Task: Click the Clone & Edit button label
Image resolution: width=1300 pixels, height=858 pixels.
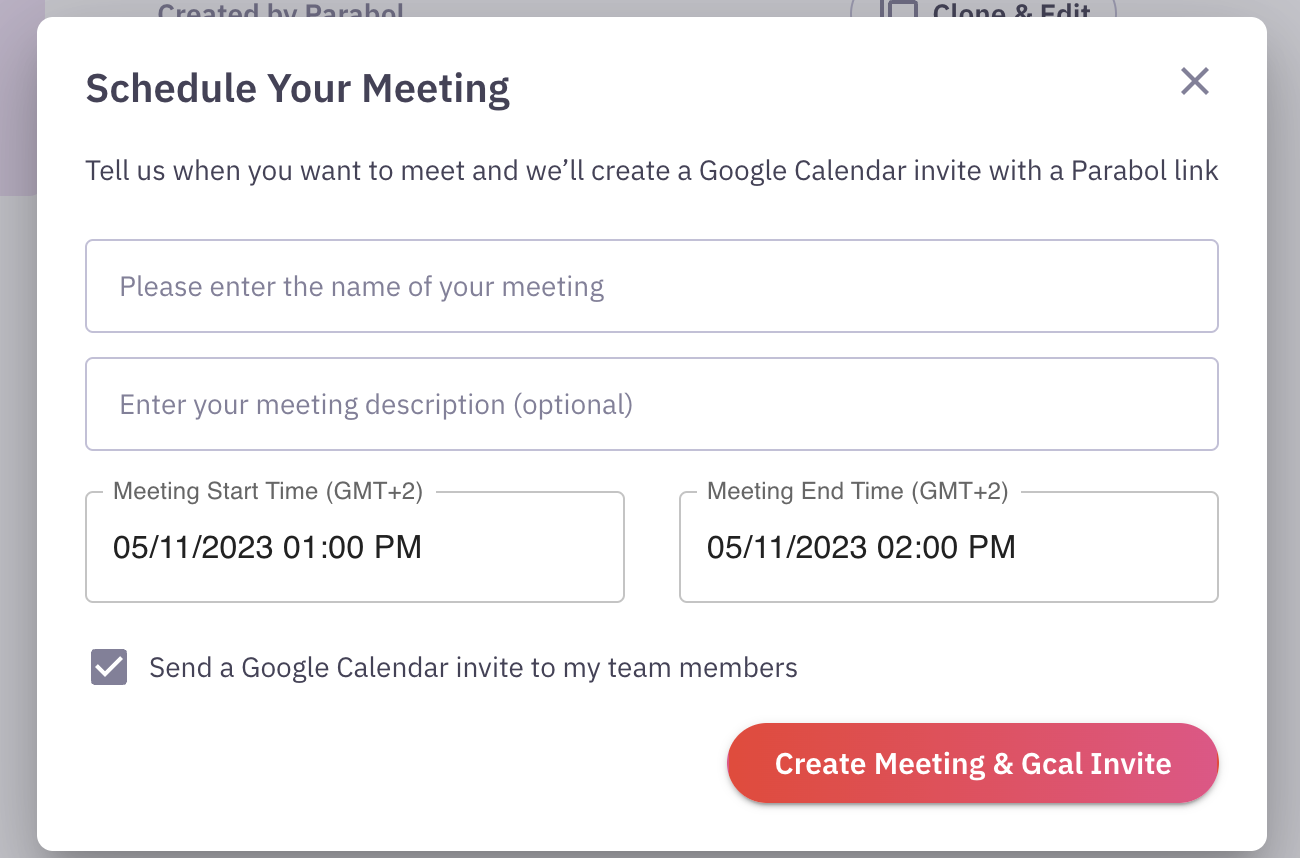Action: [1011, 11]
